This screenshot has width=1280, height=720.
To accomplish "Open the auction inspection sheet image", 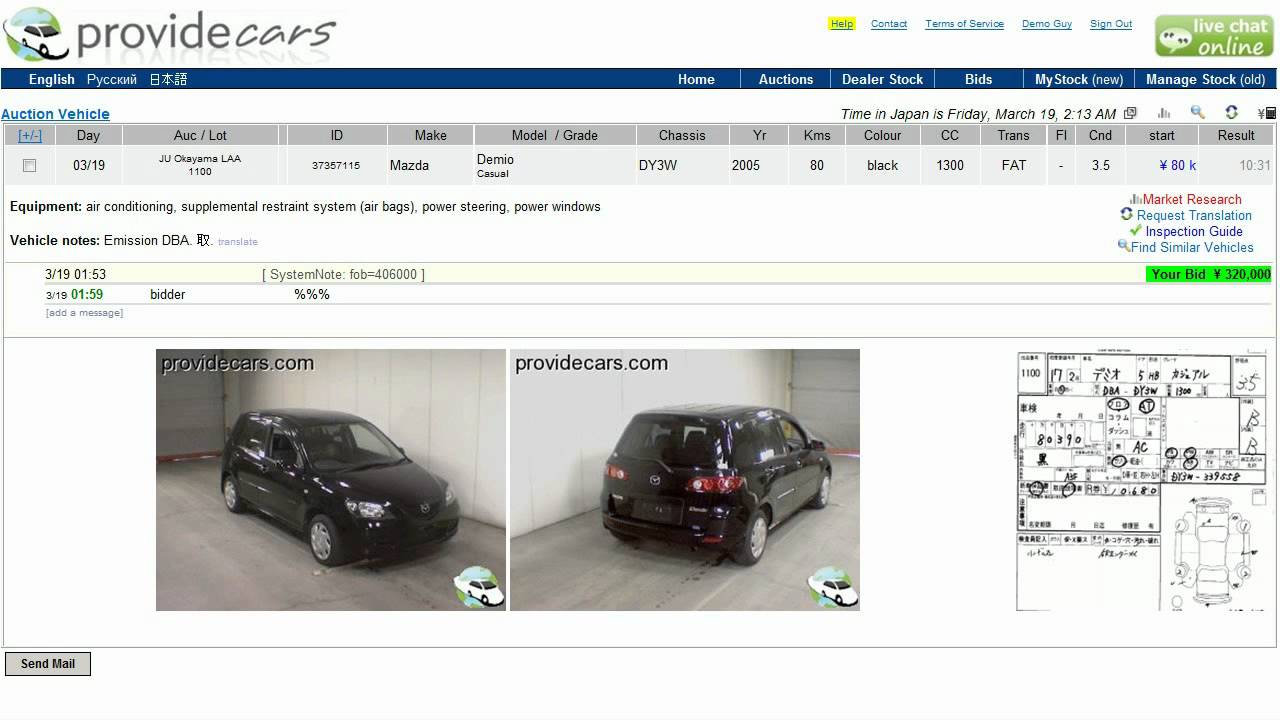I will pyautogui.click(x=1143, y=480).
